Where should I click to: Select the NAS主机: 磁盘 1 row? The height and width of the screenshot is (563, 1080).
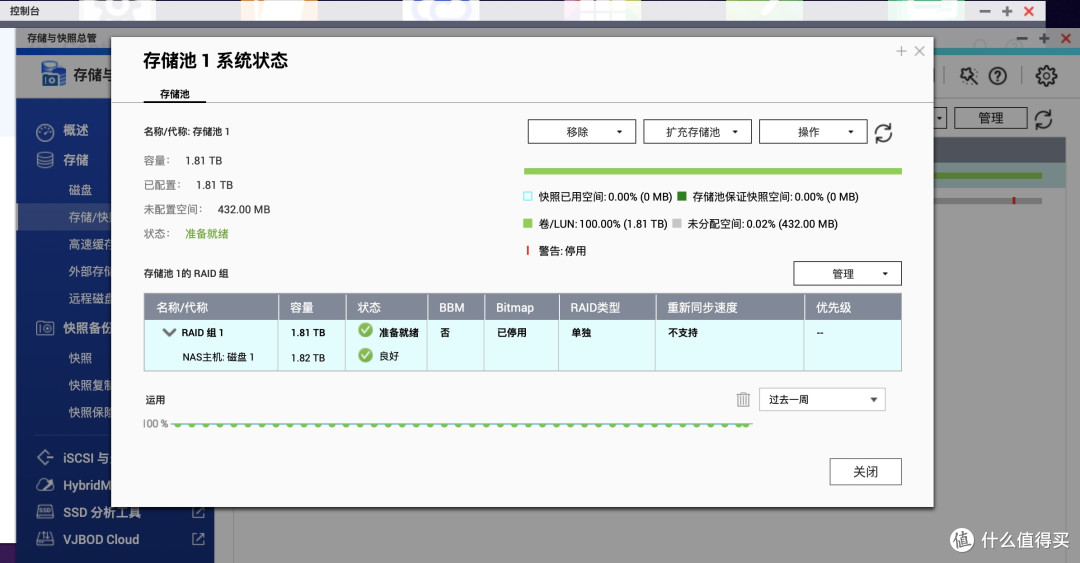pyautogui.click(x=522, y=357)
